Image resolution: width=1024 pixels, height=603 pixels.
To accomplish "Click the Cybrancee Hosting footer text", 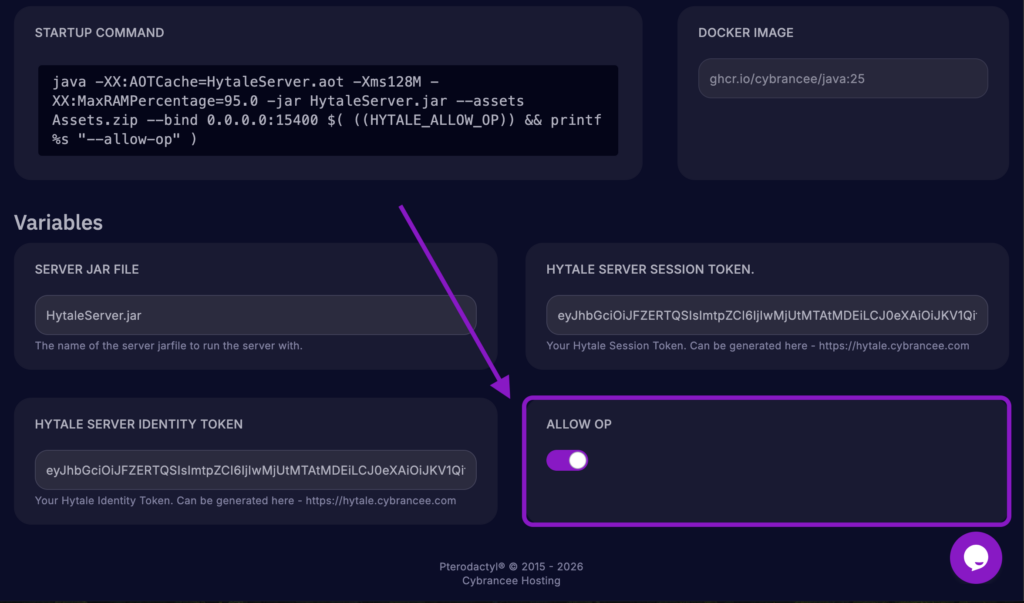I will tap(511, 579).
